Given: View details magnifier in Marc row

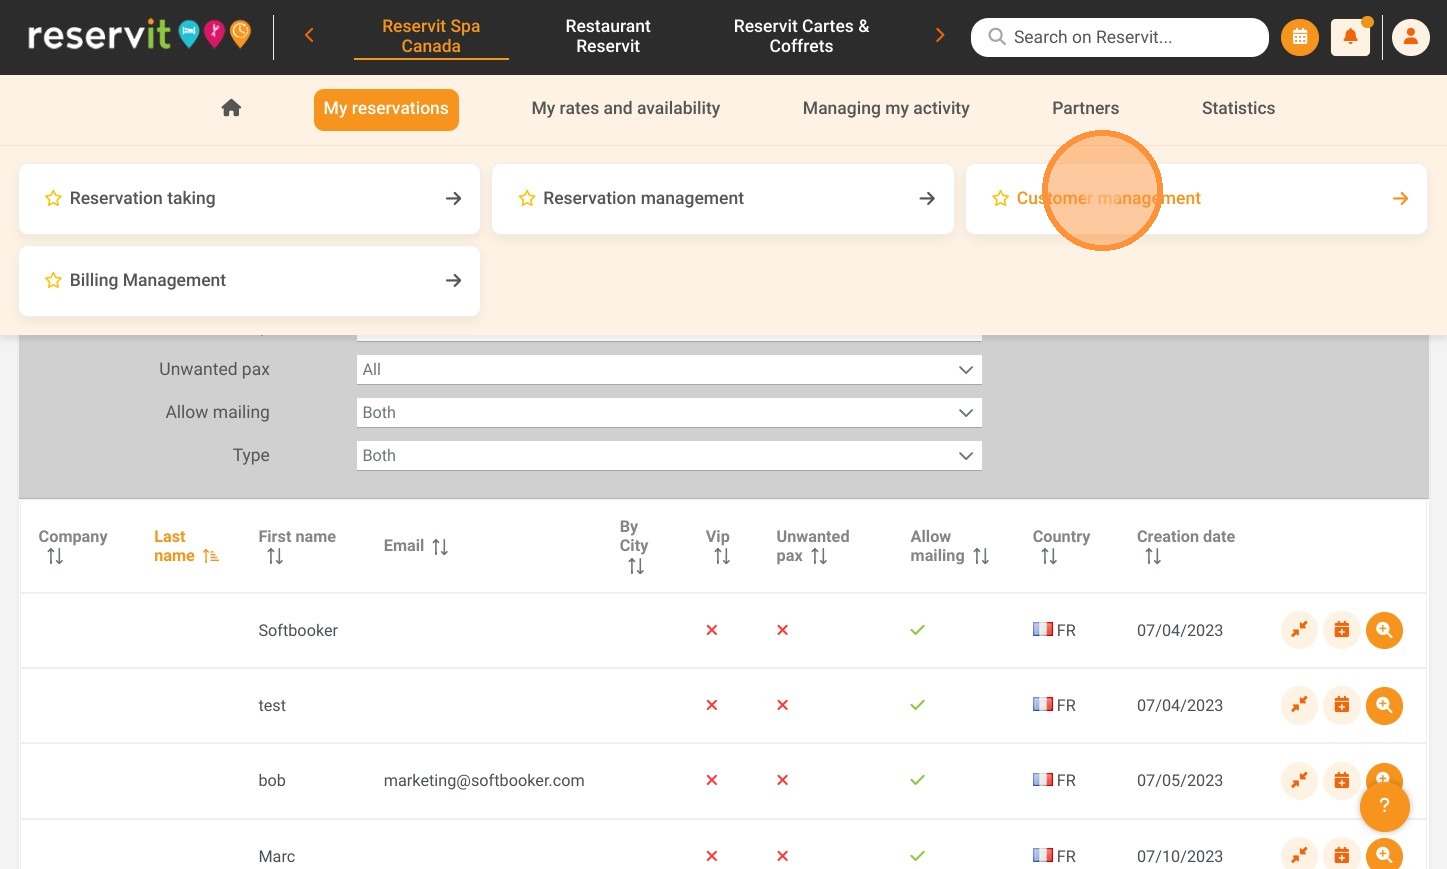Looking at the screenshot, I should pyautogui.click(x=1384, y=855).
